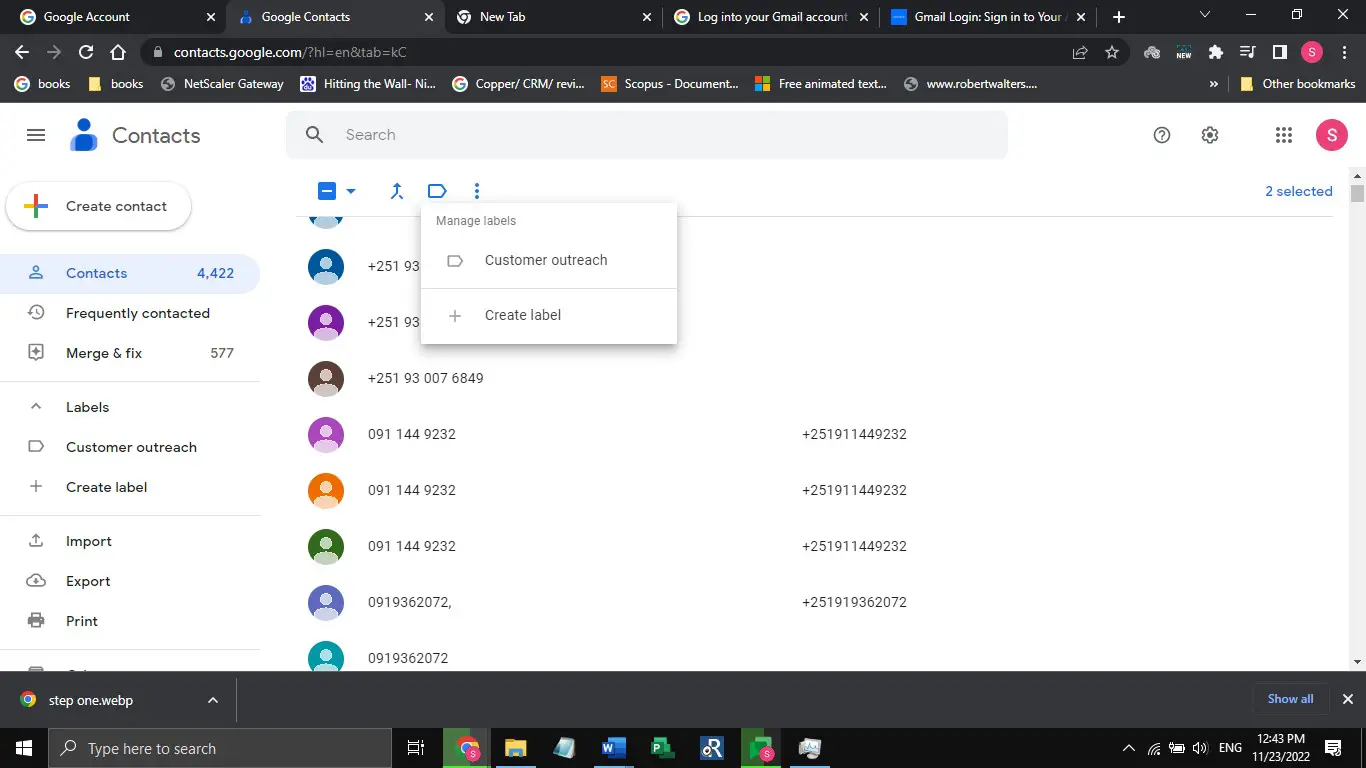Toggle the hamburger main menu
The height and width of the screenshot is (768, 1366).
tap(36, 135)
